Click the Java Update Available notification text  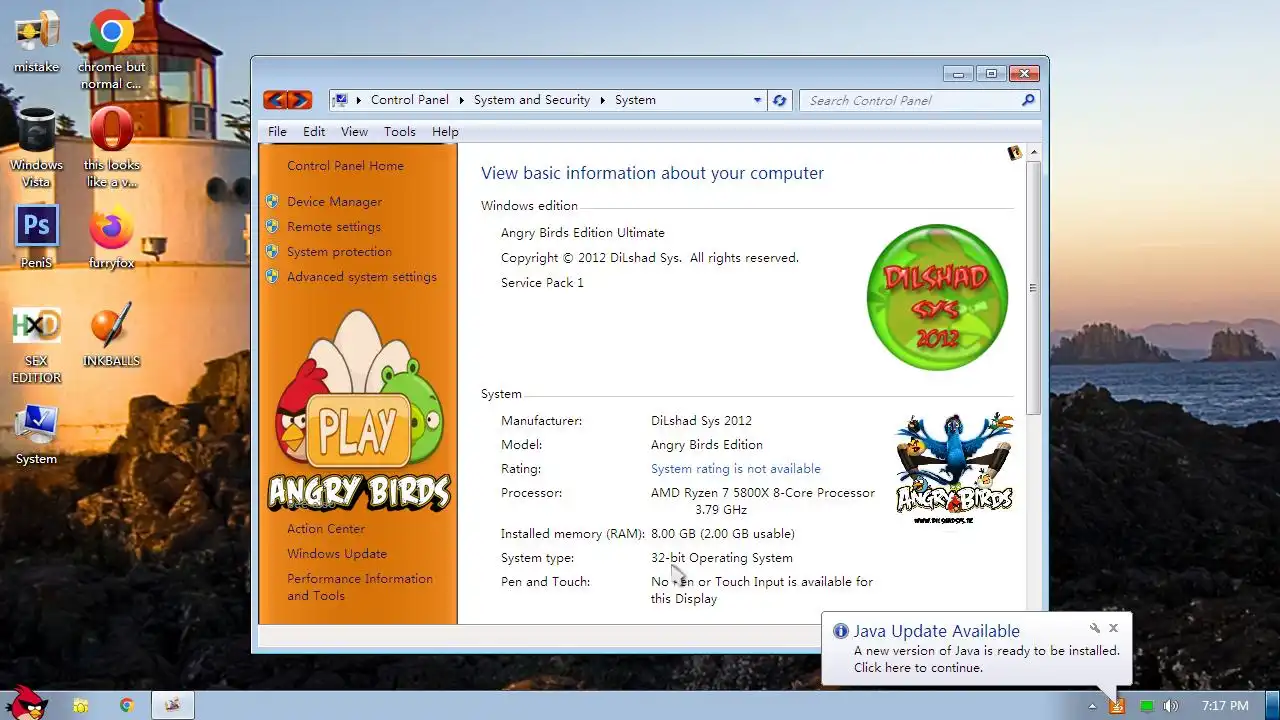point(936,631)
